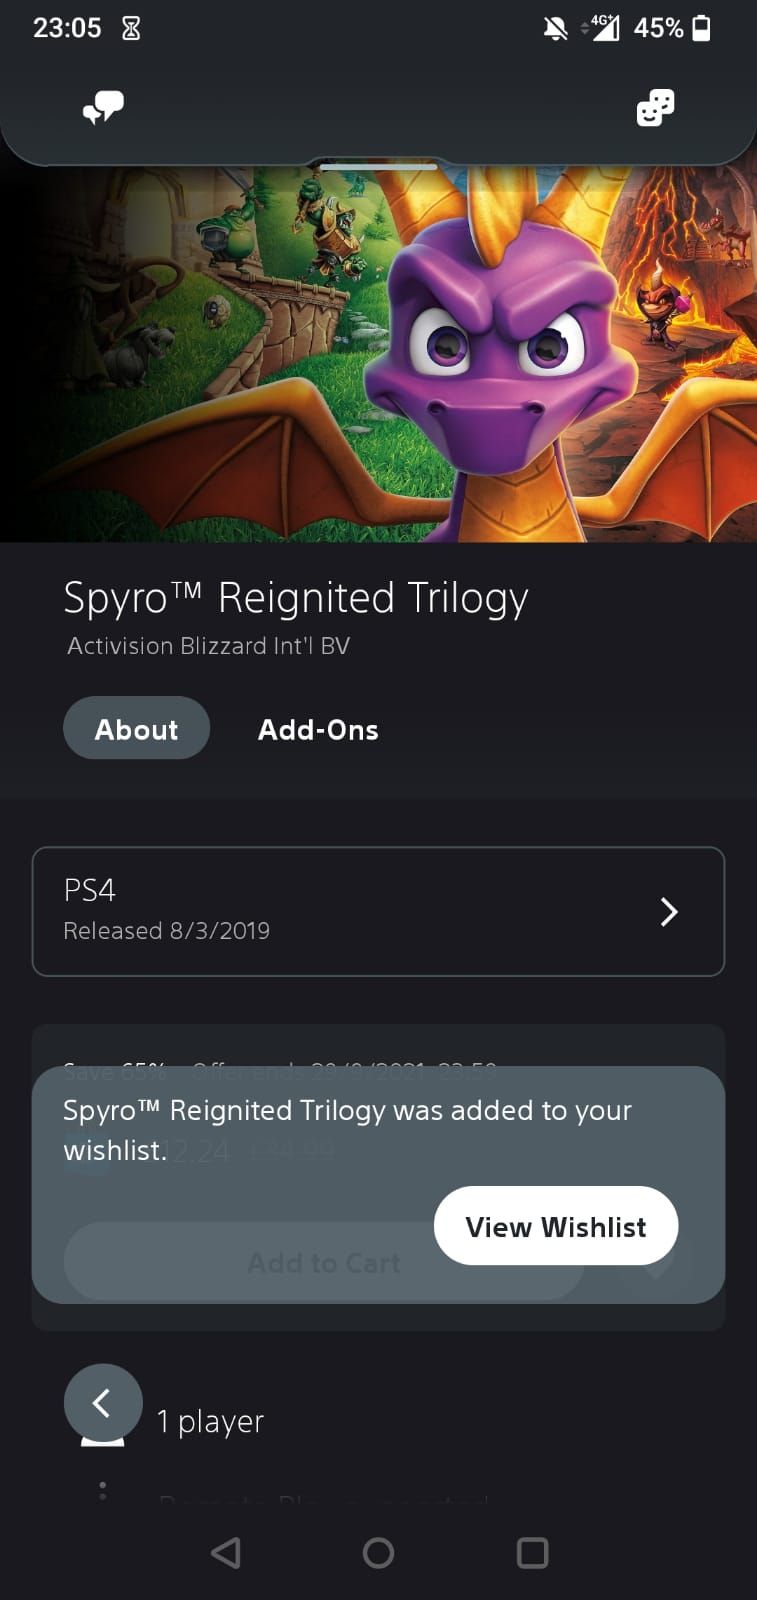
Task: Tap View Wishlist in the toast notification
Action: (556, 1225)
